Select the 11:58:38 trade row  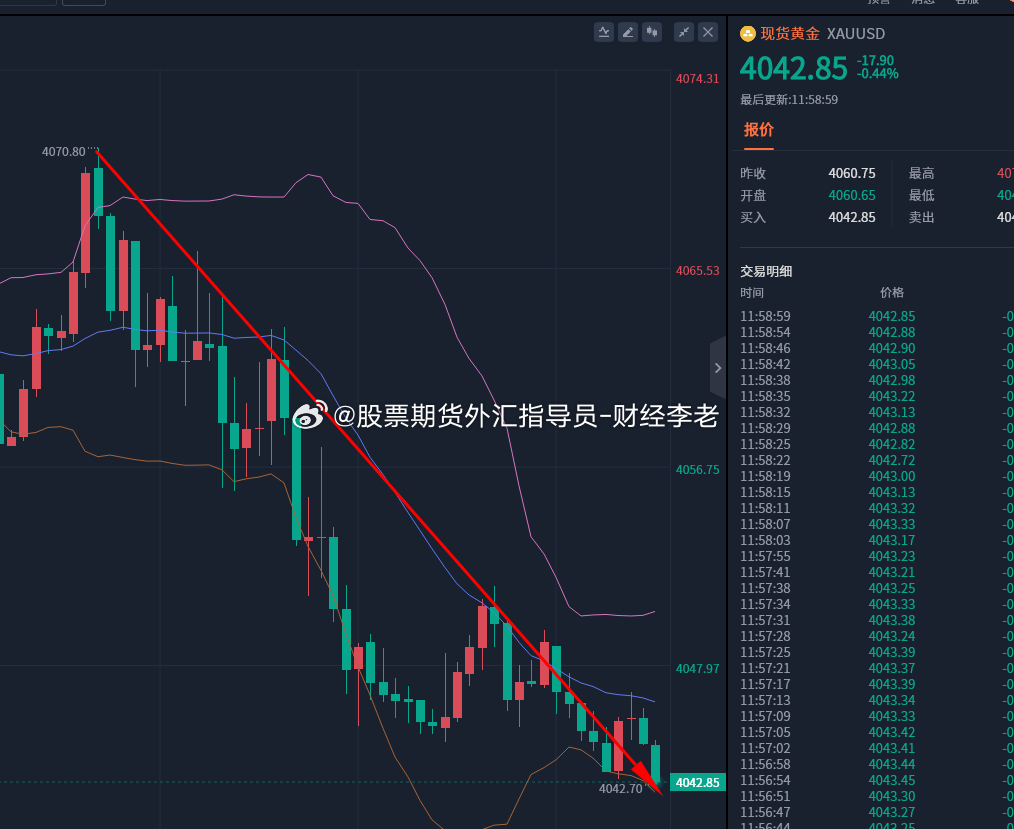click(x=877, y=380)
